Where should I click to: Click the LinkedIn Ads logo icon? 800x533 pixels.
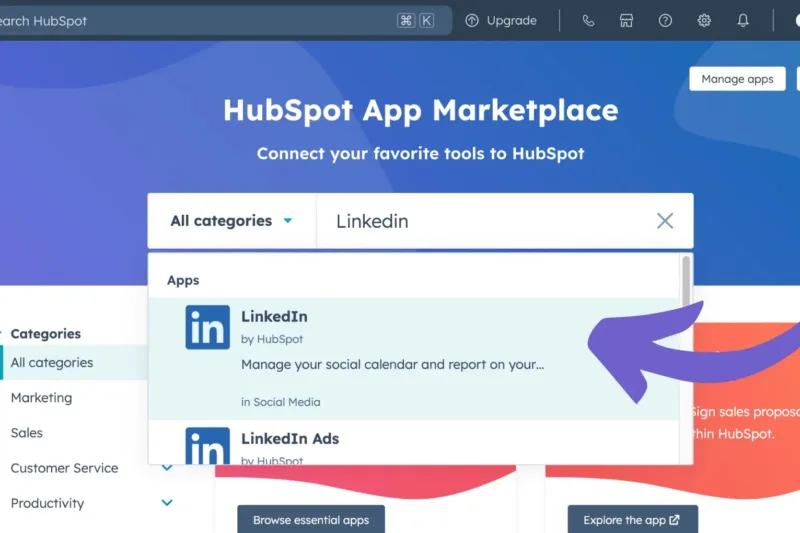click(x=208, y=446)
